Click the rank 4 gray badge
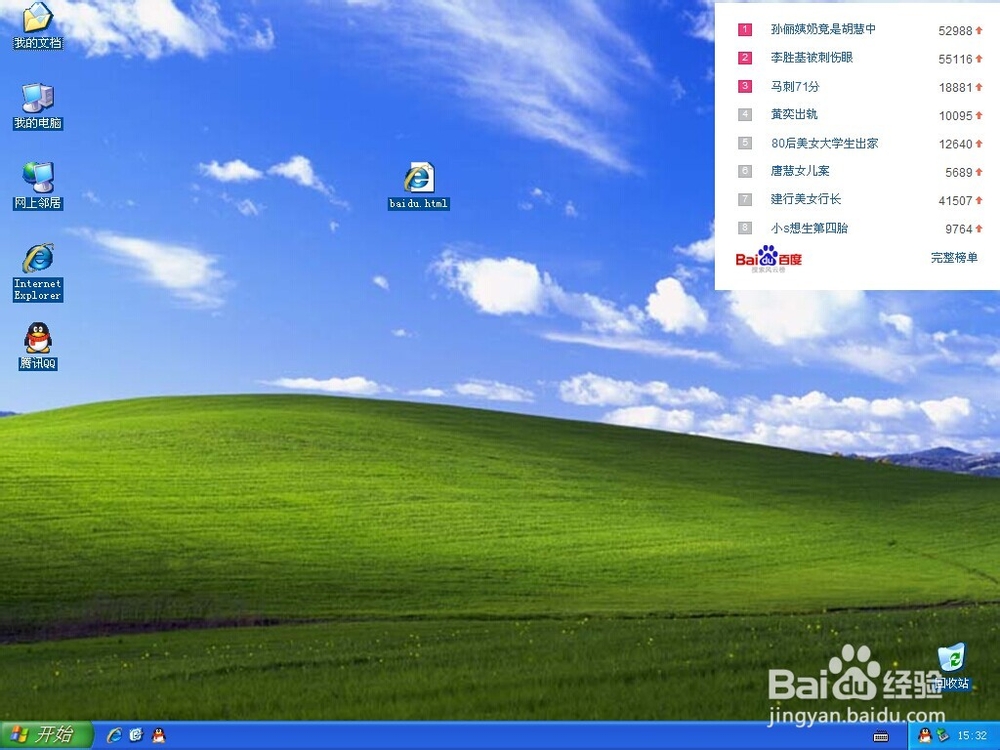The height and width of the screenshot is (750, 1000). pos(745,115)
